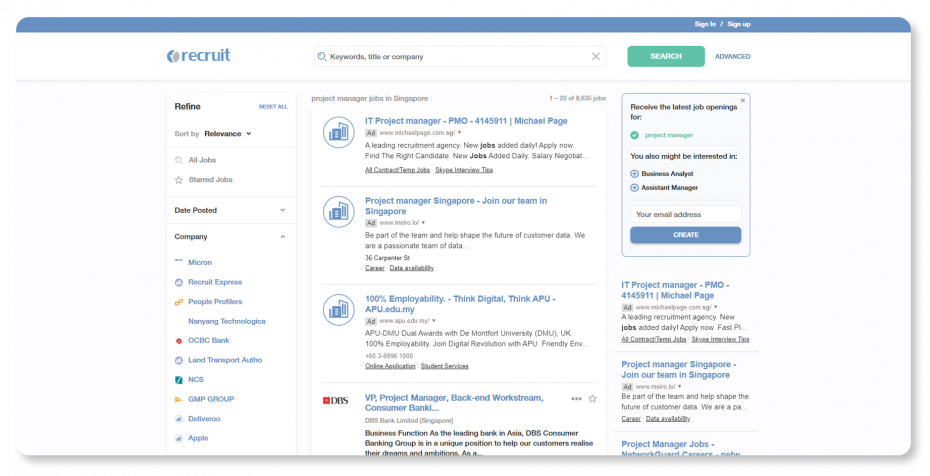Image resolution: width=930 pixels, height=476 pixels.
Task: Open dropdown arrow next to www.apu.edu.my
Action: click(x=434, y=321)
